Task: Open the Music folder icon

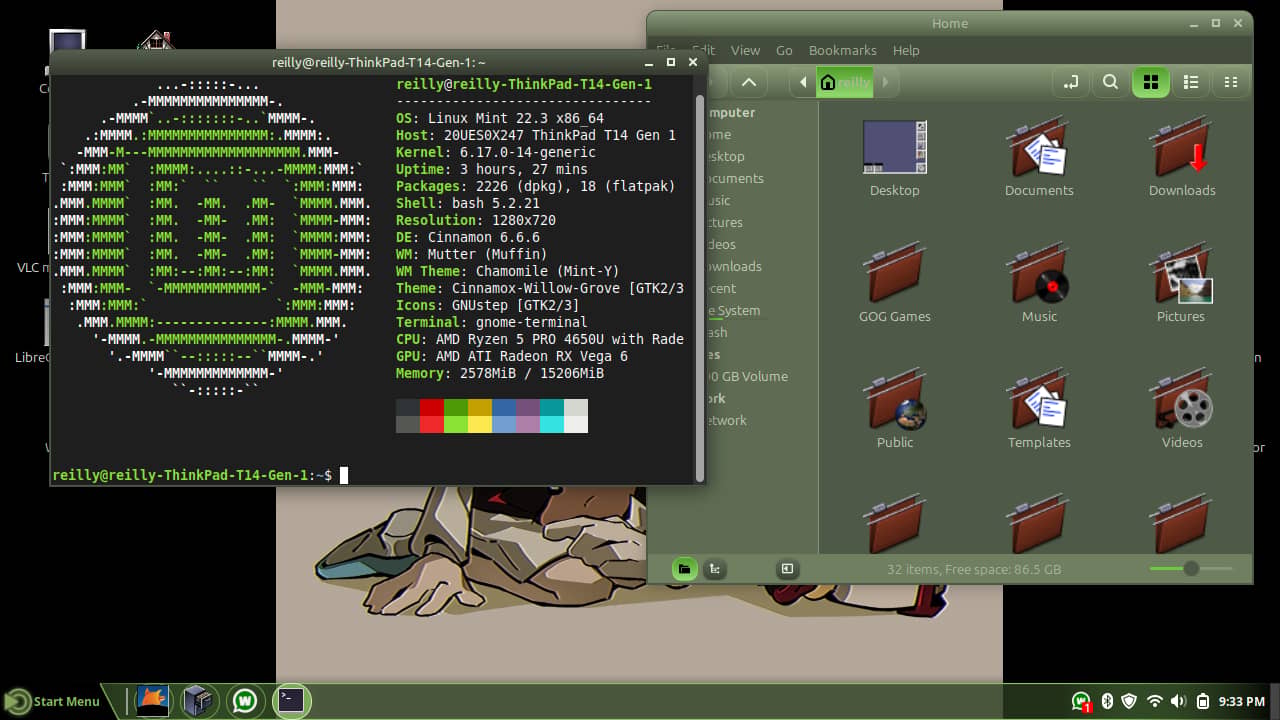Action: click(1038, 273)
